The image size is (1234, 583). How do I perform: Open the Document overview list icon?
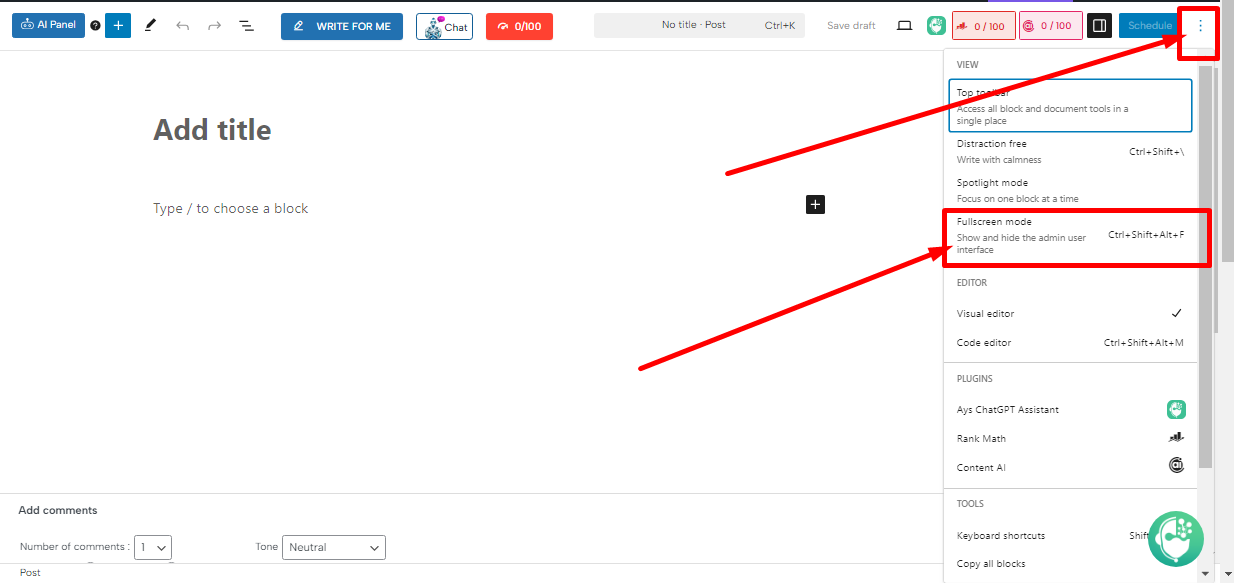(246, 25)
